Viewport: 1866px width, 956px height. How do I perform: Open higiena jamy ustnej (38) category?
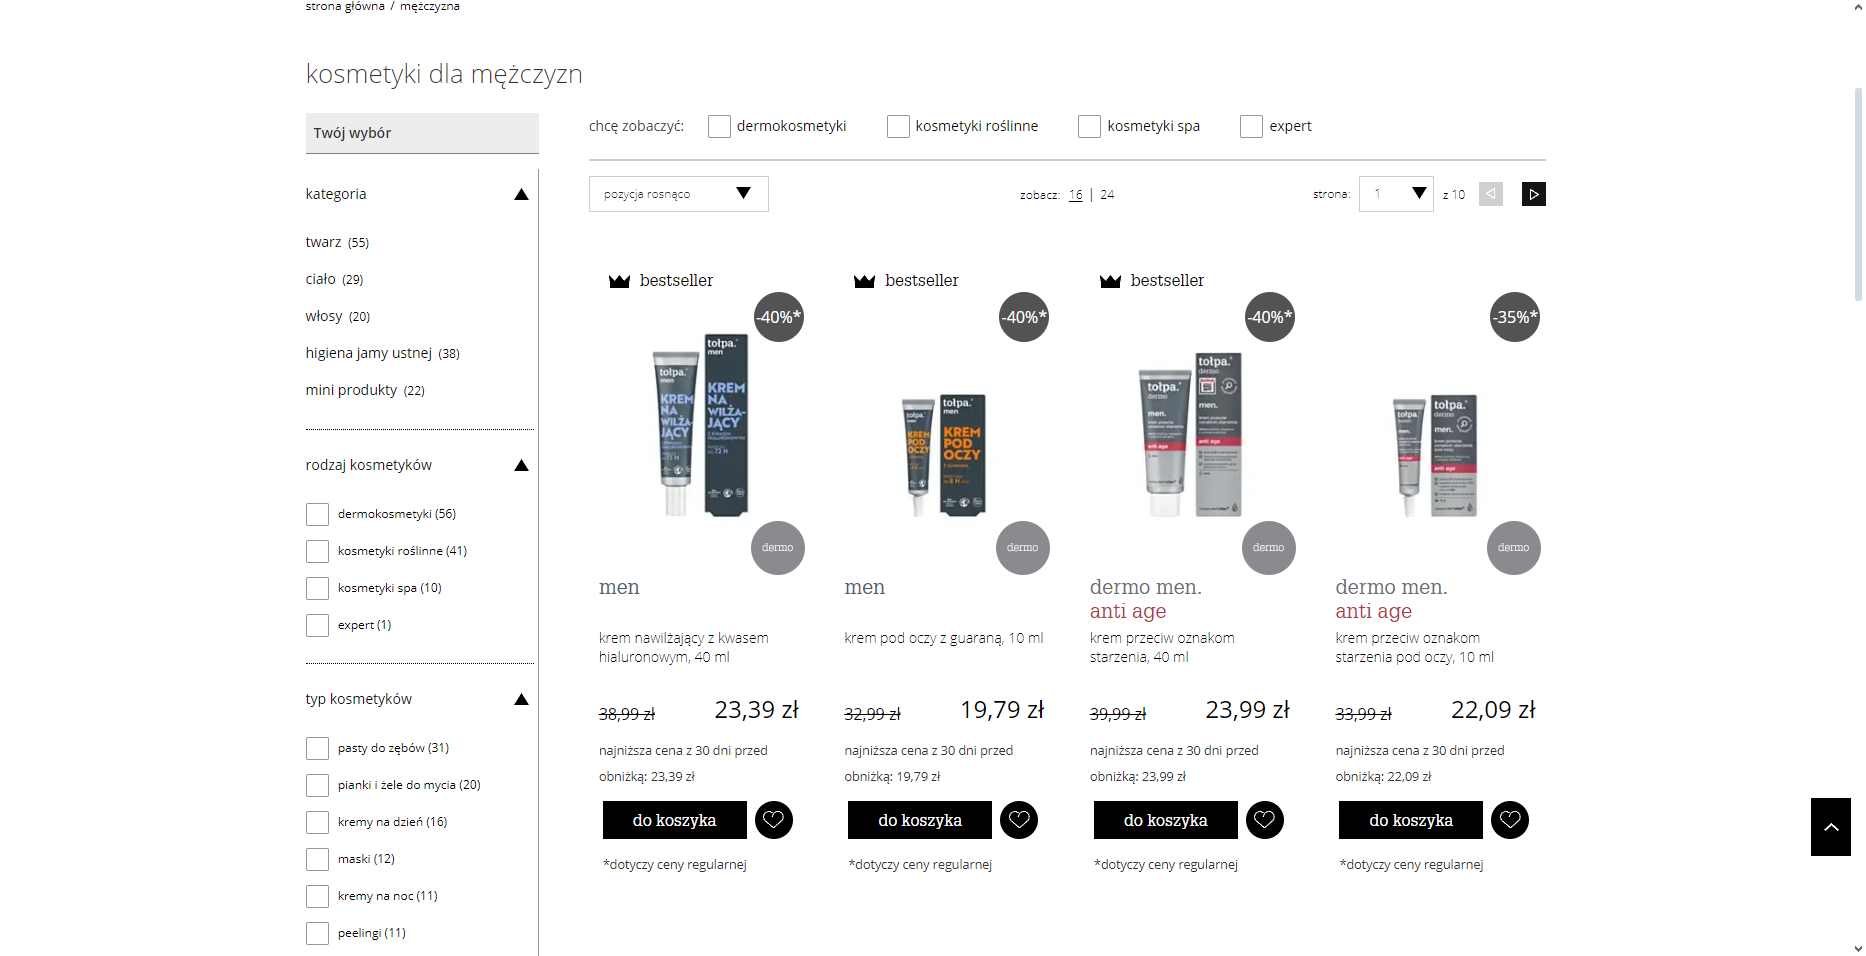point(383,353)
